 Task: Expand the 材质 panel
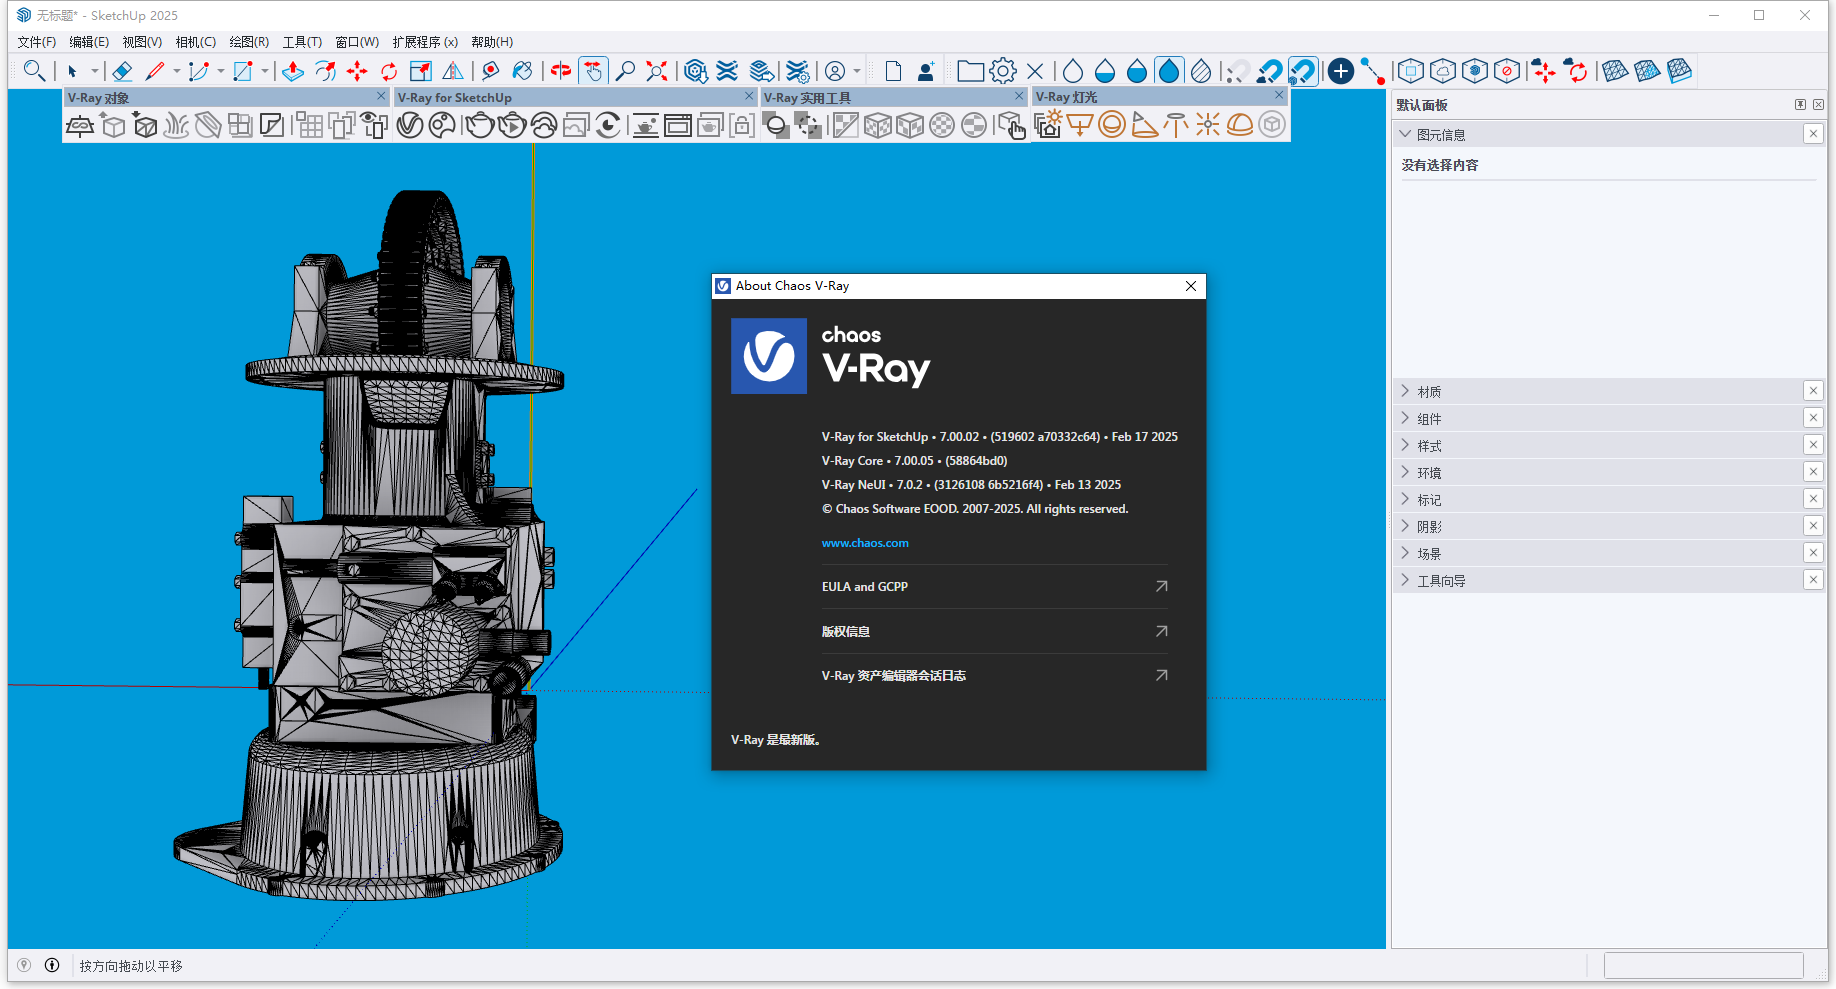(1405, 391)
